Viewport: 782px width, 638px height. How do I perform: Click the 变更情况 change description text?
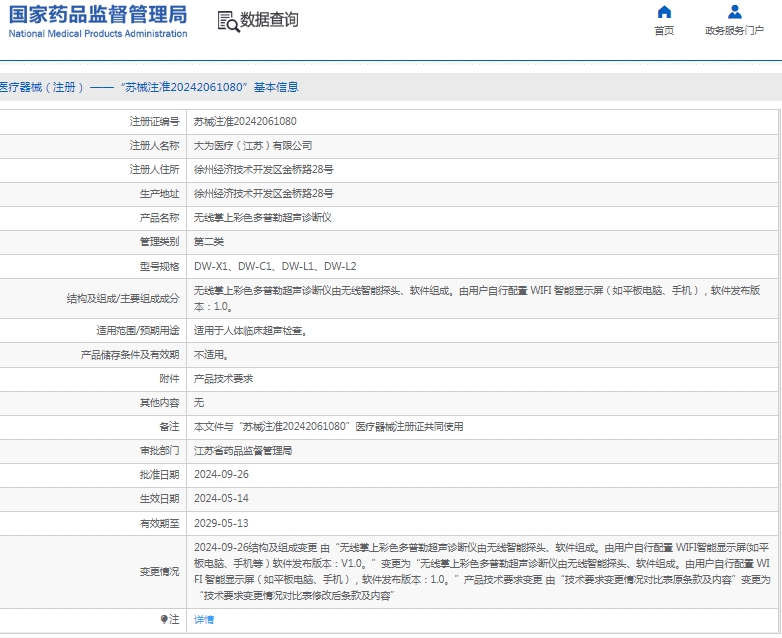pos(482,572)
